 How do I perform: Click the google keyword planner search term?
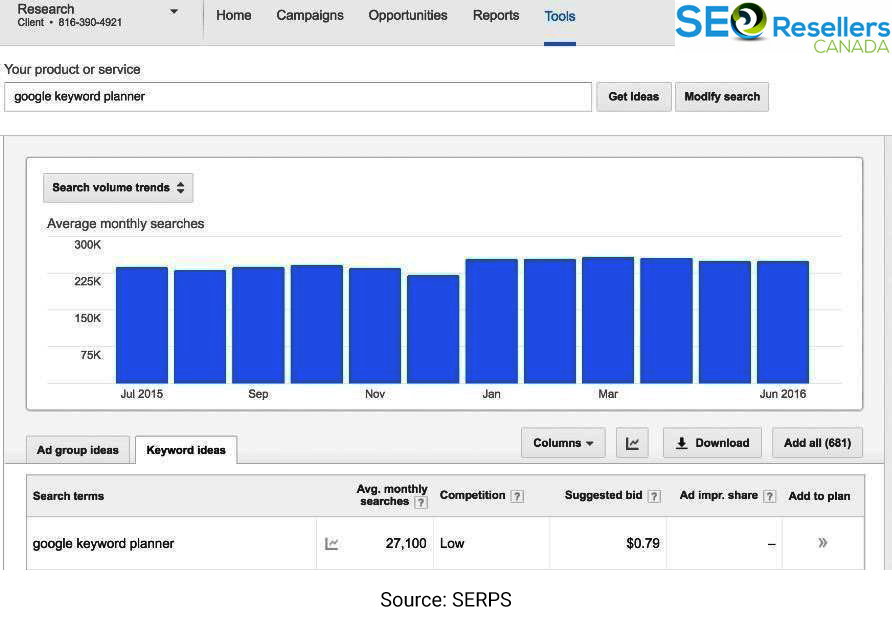pos(104,543)
